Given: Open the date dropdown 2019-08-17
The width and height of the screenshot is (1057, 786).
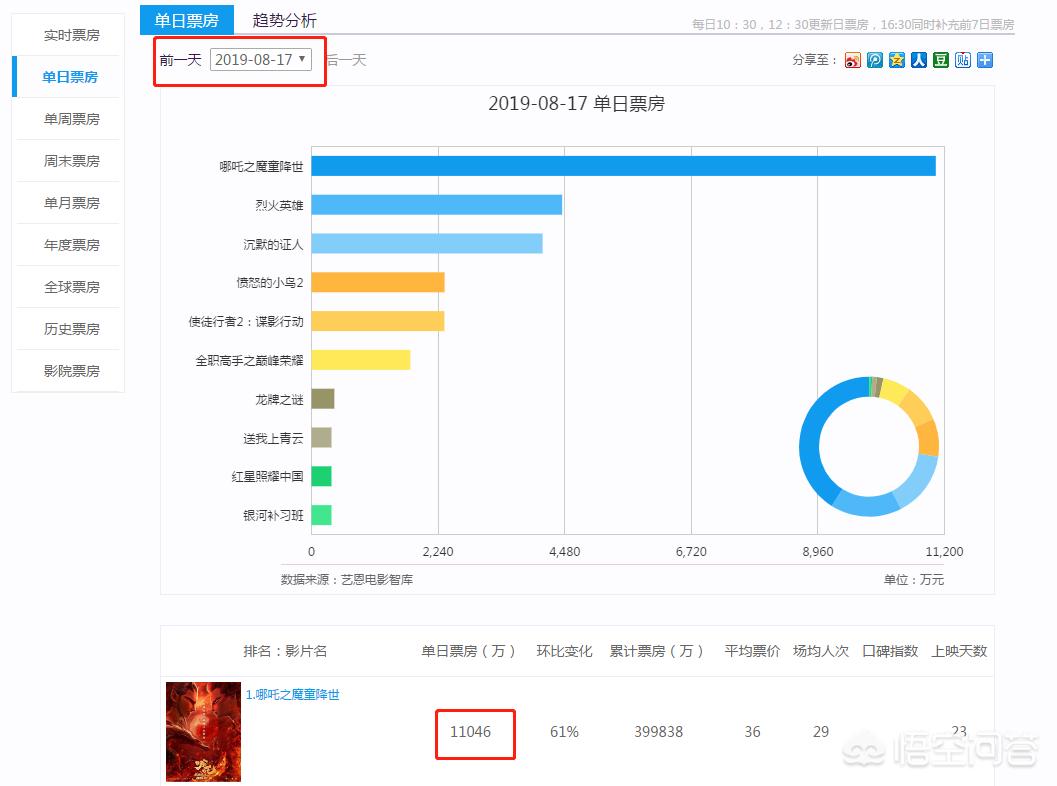Looking at the screenshot, I should tap(261, 59).
